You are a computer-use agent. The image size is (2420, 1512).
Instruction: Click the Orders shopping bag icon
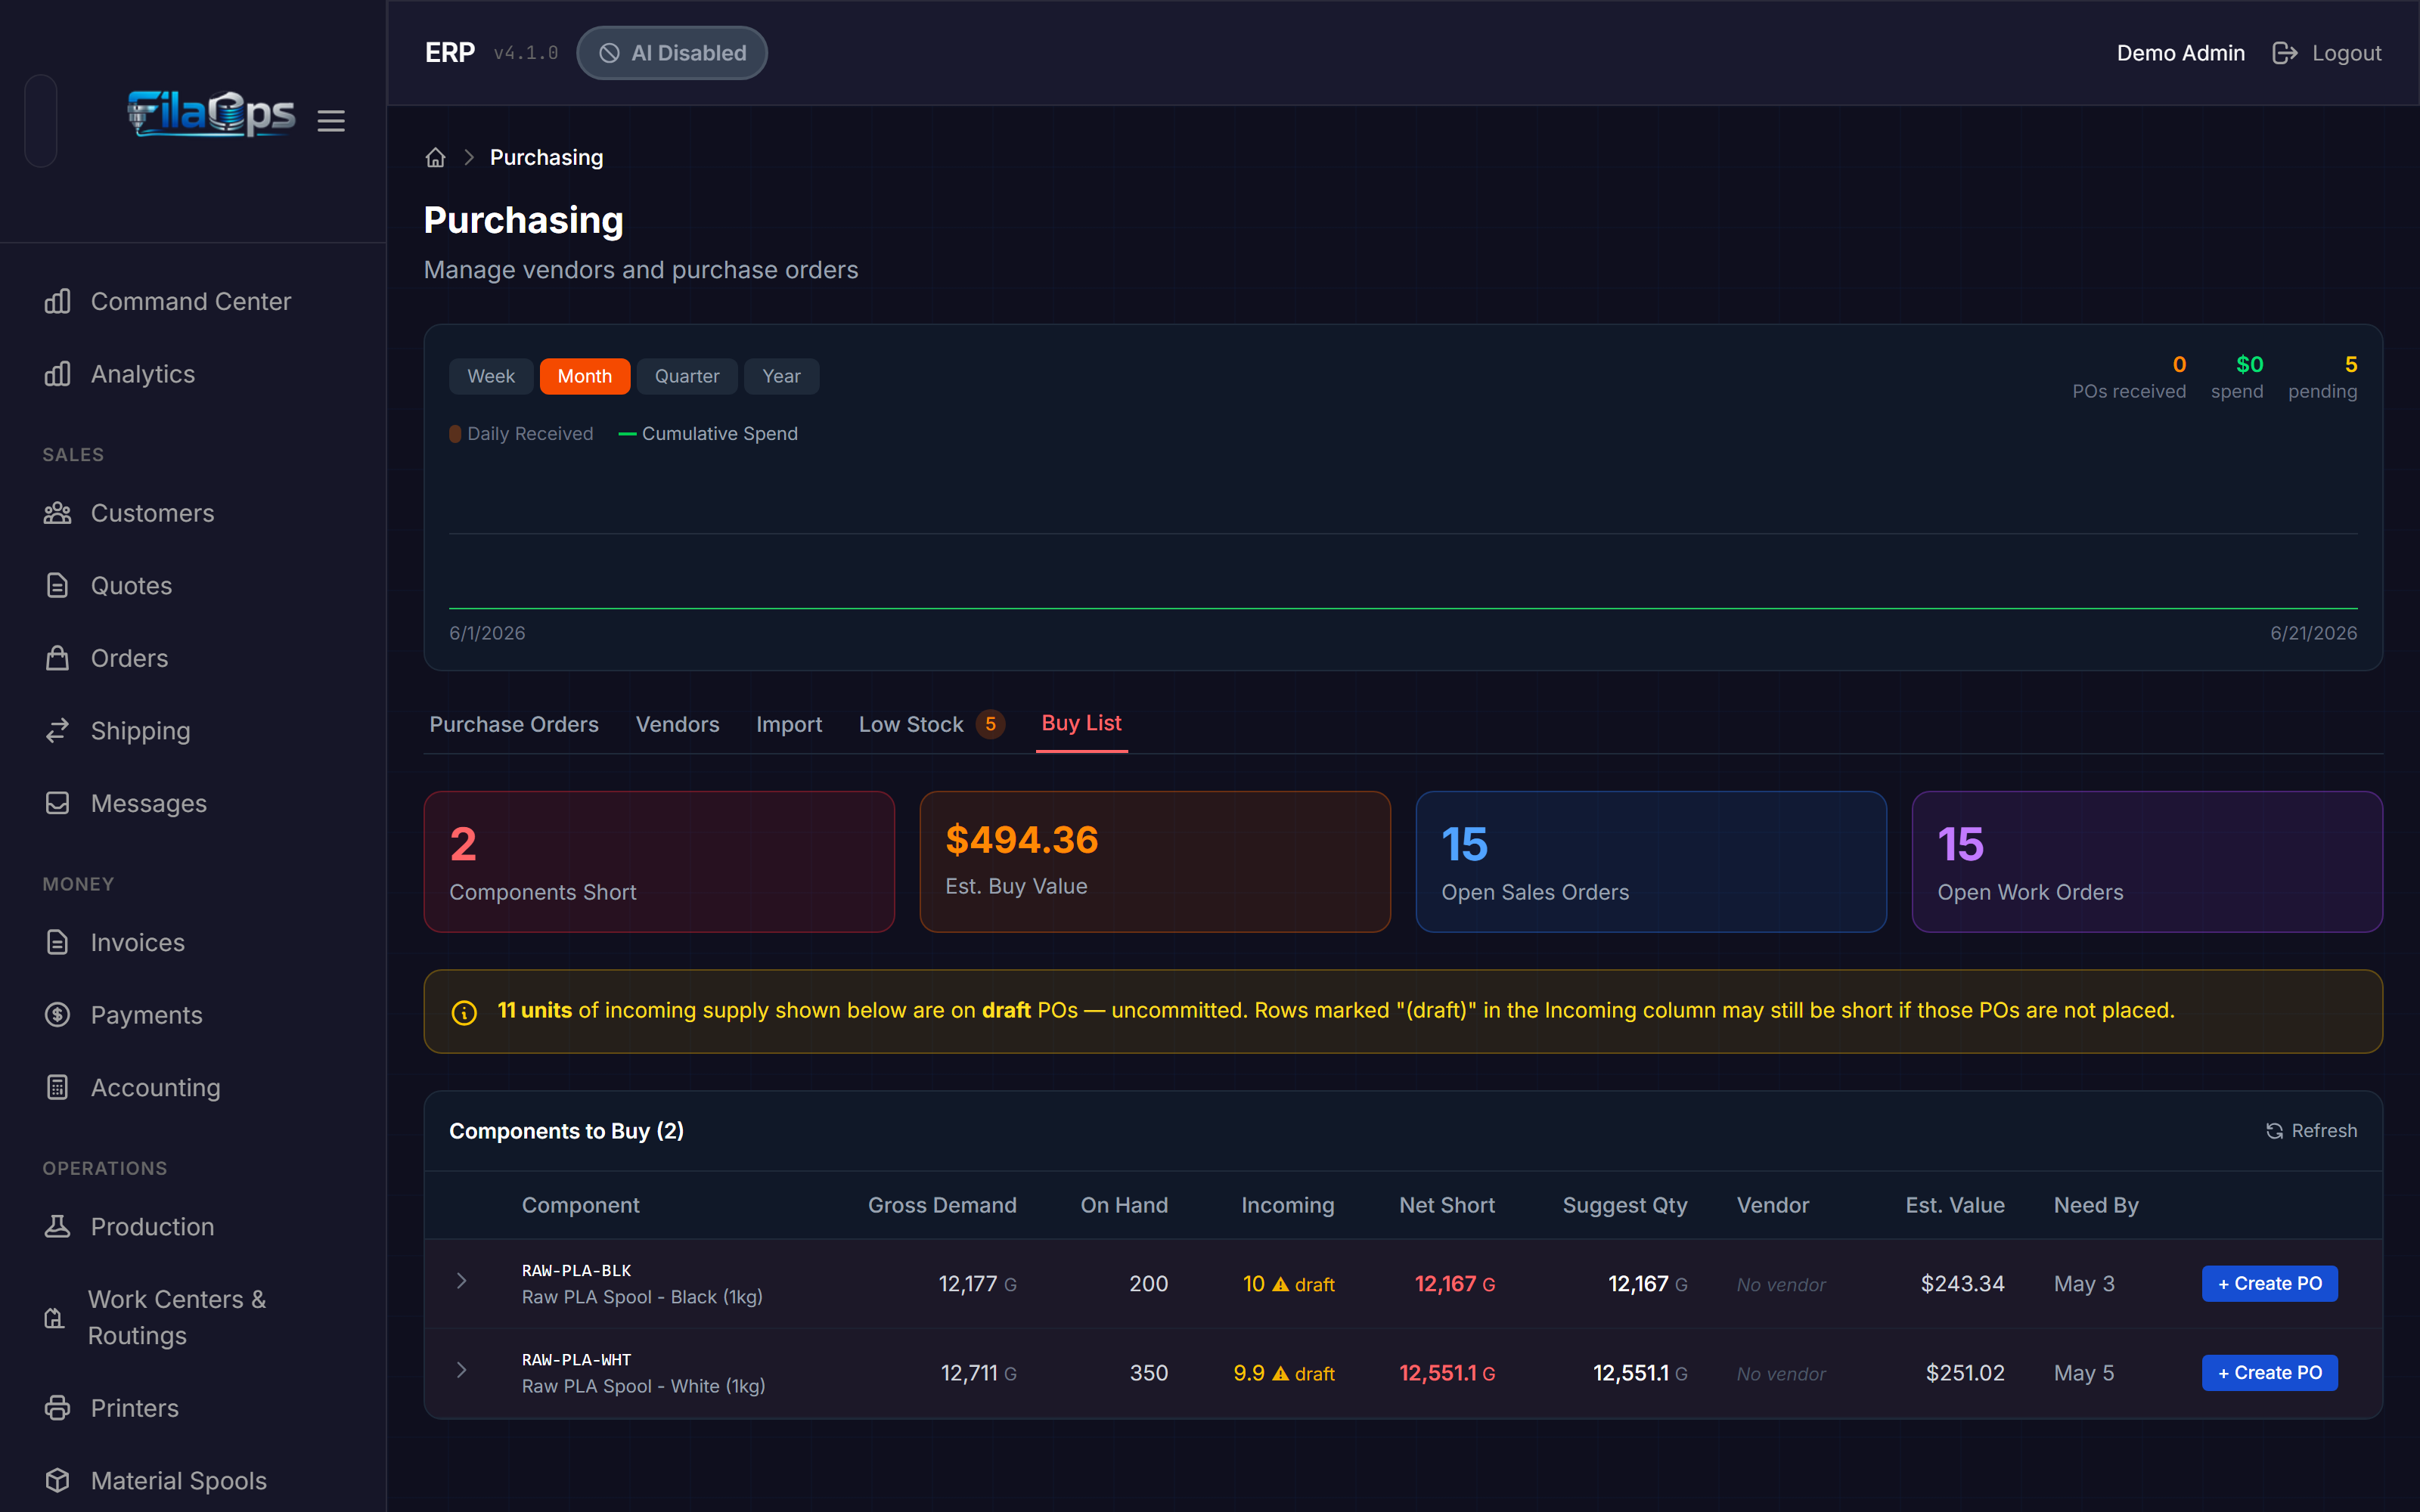click(x=58, y=658)
